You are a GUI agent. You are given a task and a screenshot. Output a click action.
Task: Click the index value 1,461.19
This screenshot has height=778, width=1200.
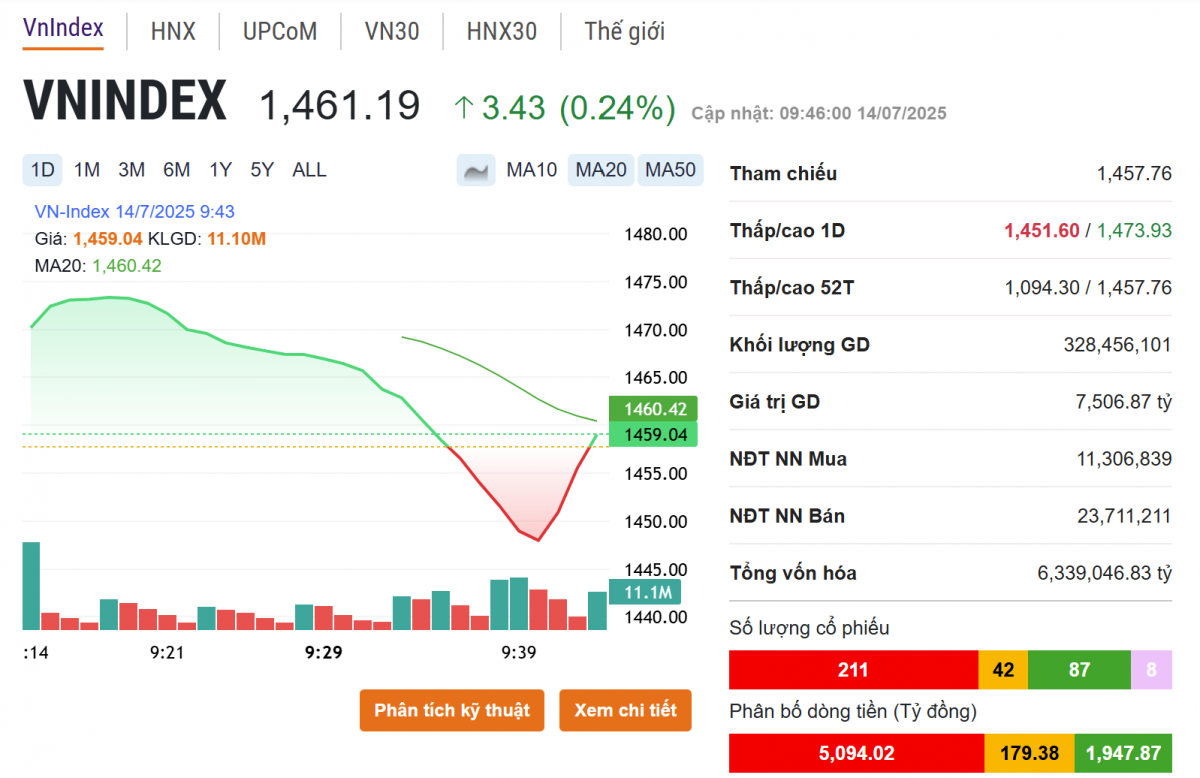click(x=340, y=105)
